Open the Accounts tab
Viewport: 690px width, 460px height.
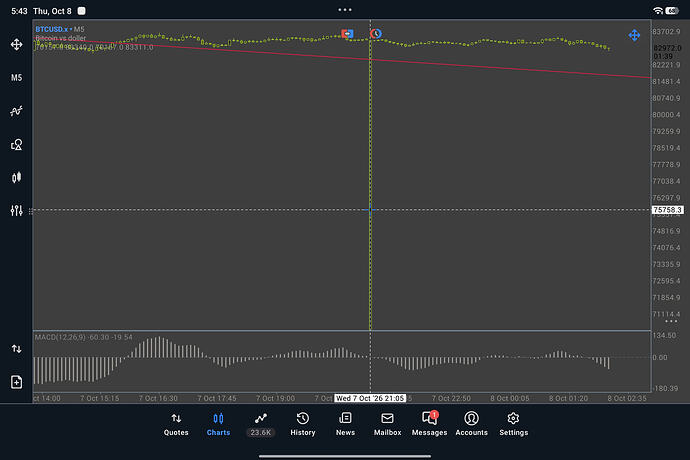click(471, 425)
